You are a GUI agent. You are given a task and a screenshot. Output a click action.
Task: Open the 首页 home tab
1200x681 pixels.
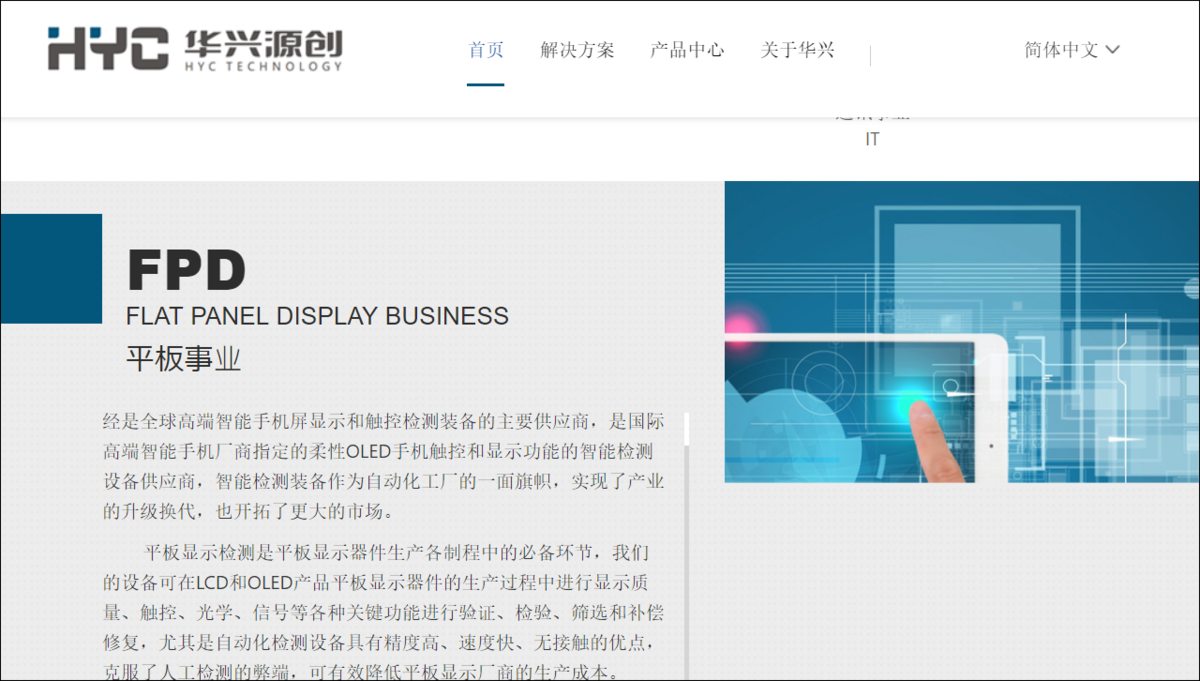486,50
